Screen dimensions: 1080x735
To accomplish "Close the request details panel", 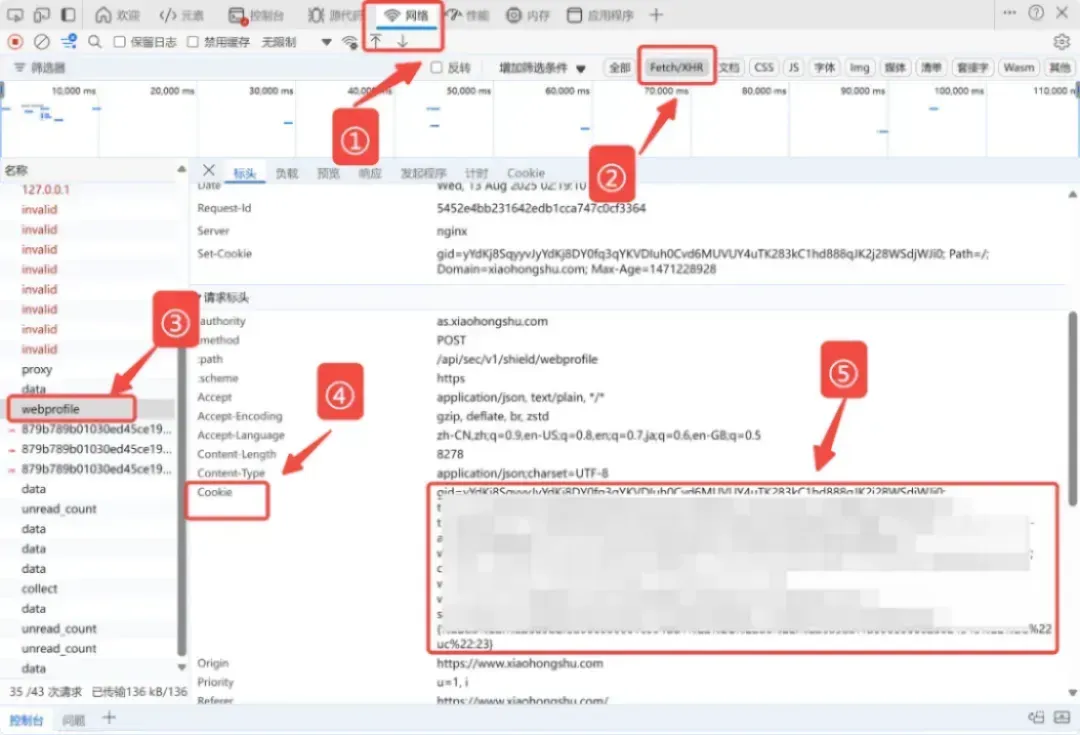I will [209, 170].
